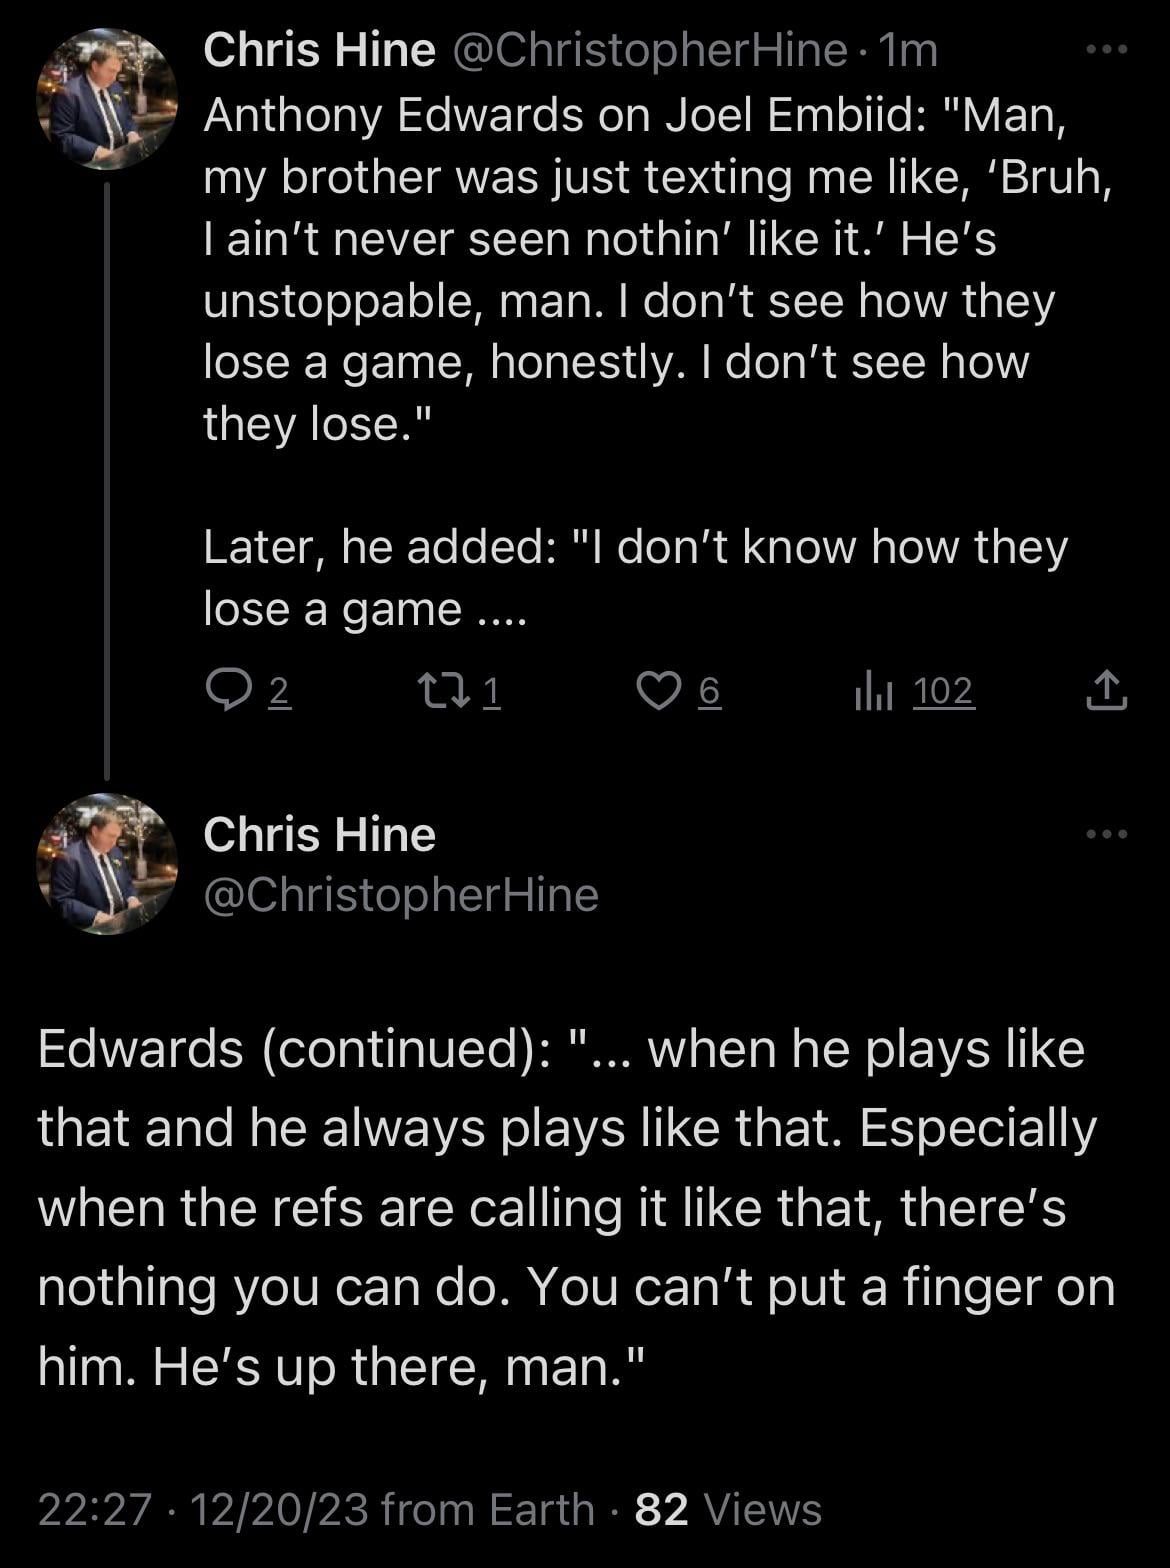The image size is (1170, 1568).
Task: Open the 82 Views count
Action: (728, 1509)
